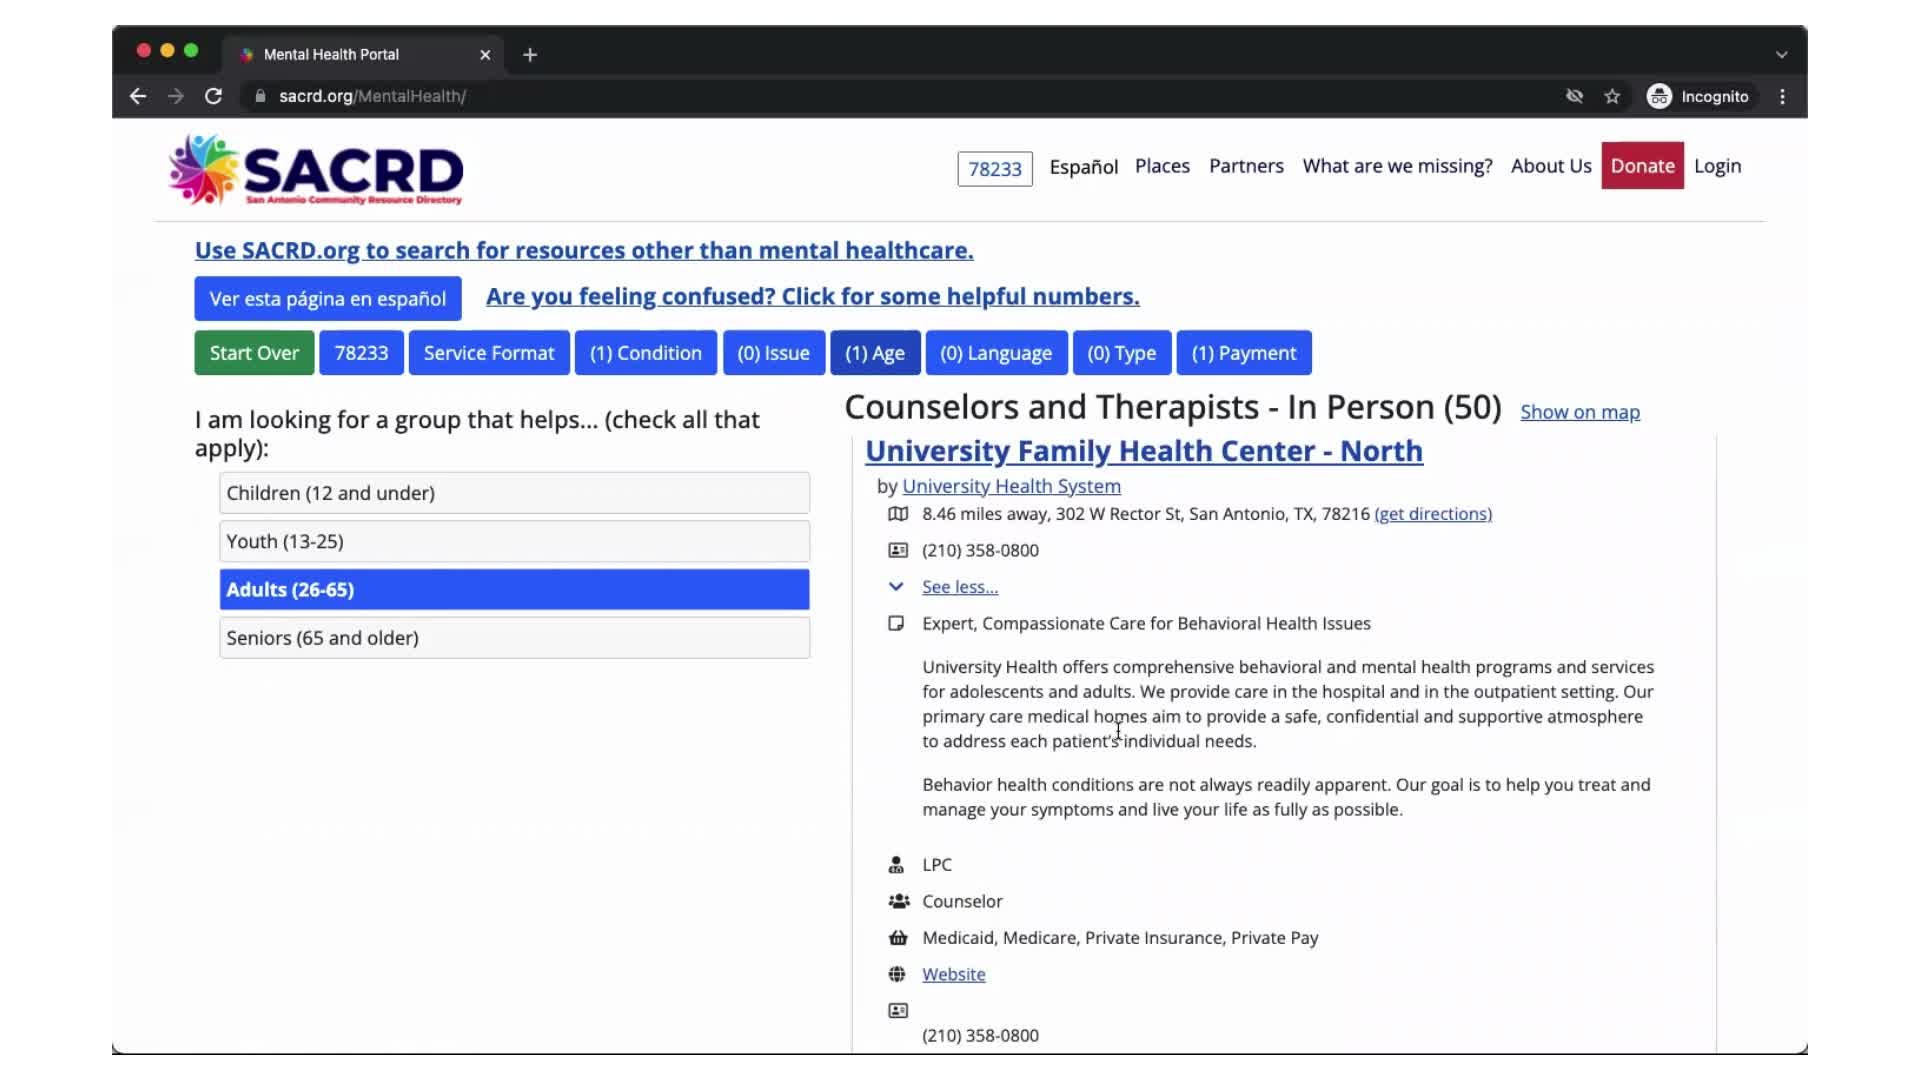Open helpful numbers link
Screen dimensions: 1920x1080
coord(813,296)
